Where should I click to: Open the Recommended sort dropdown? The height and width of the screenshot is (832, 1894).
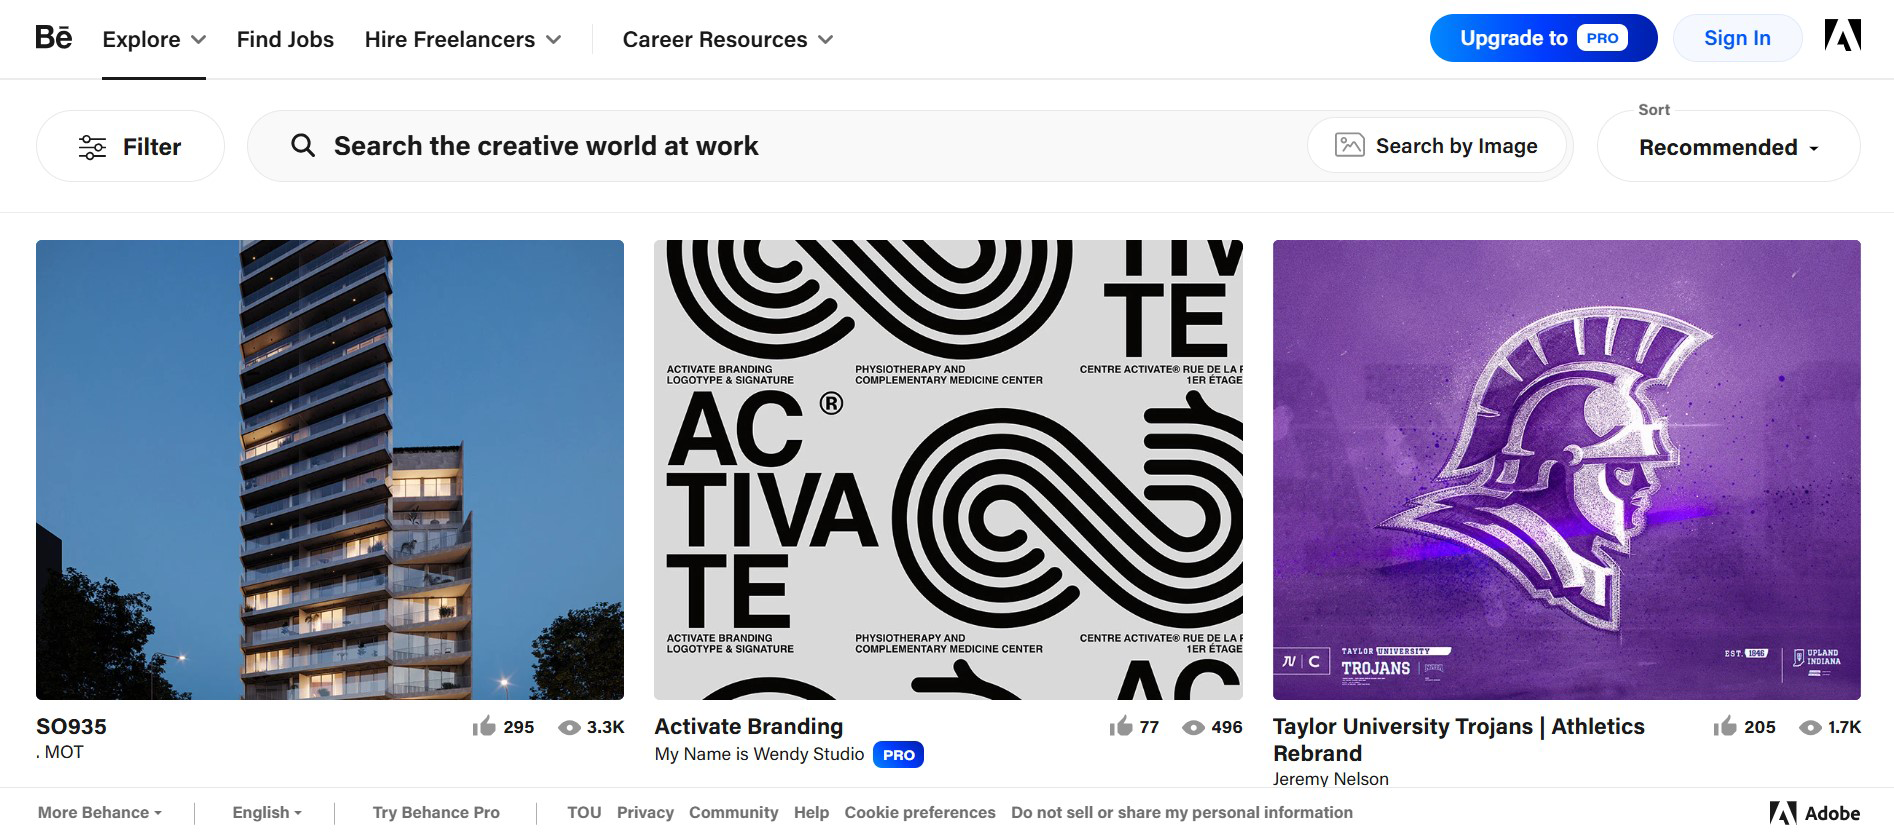point(1728,146)
